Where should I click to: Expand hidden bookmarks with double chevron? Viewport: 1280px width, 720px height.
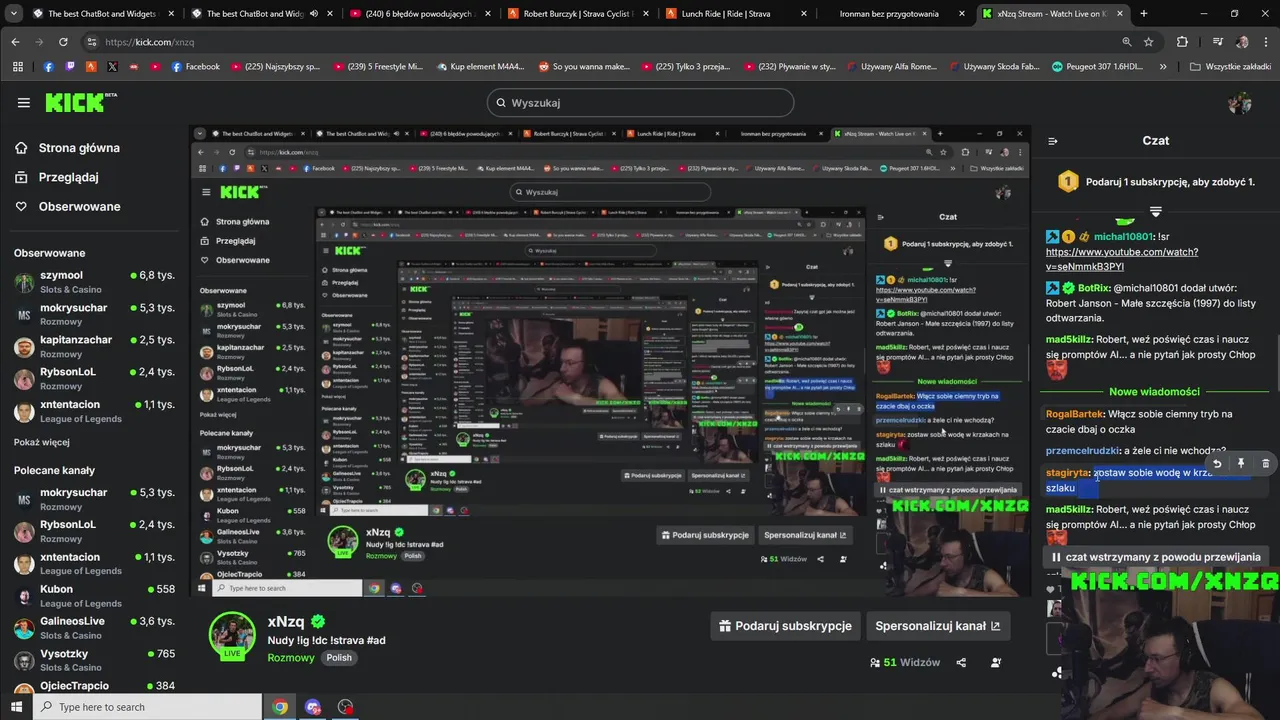click(x=1163, y=67)
